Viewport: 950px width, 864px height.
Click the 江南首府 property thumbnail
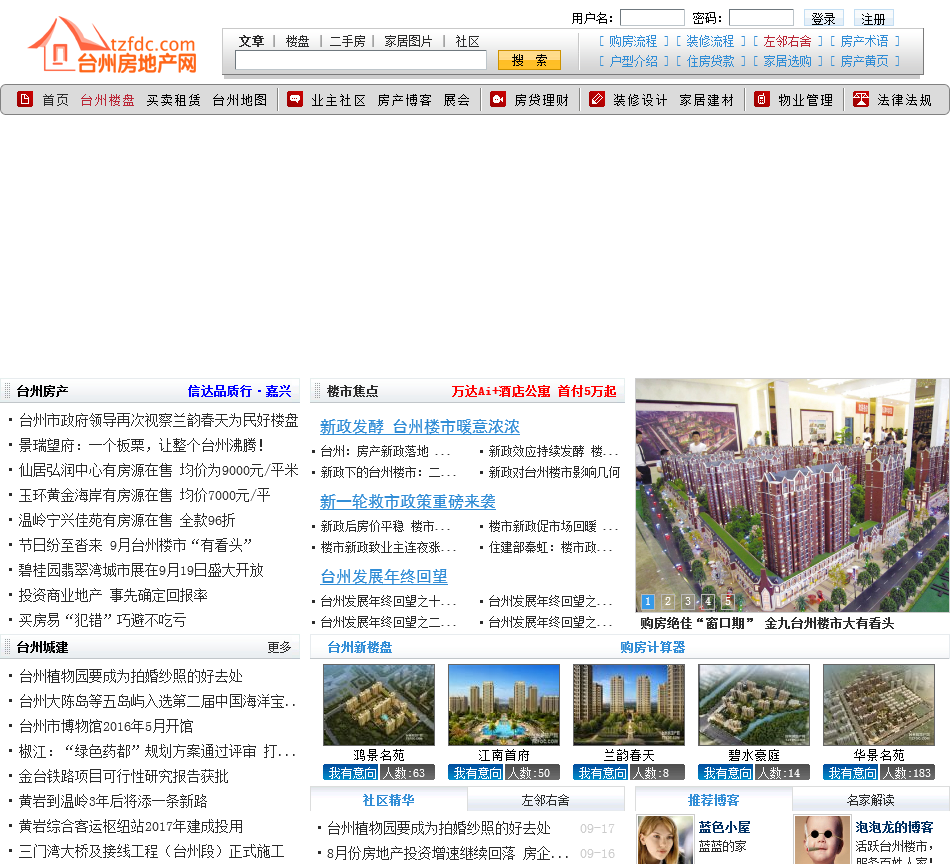click(x=503, y=705)
